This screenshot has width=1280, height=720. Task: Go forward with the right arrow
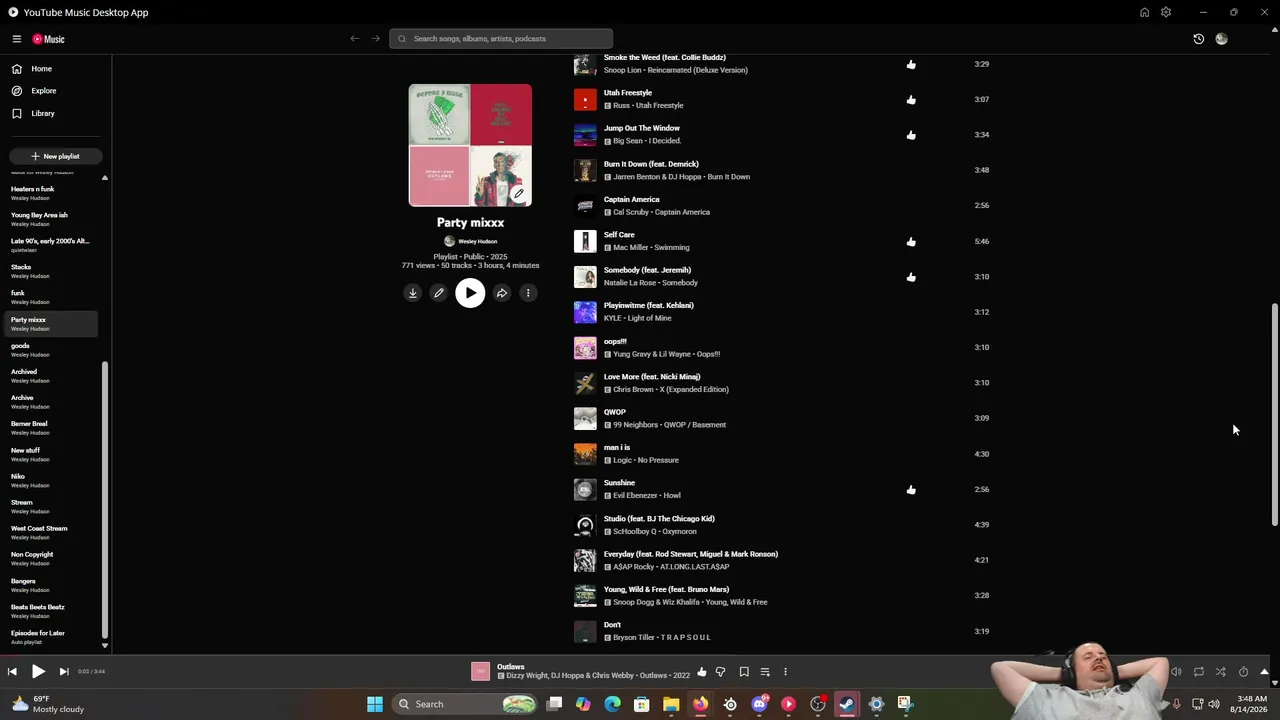click(x=376, y=39)
